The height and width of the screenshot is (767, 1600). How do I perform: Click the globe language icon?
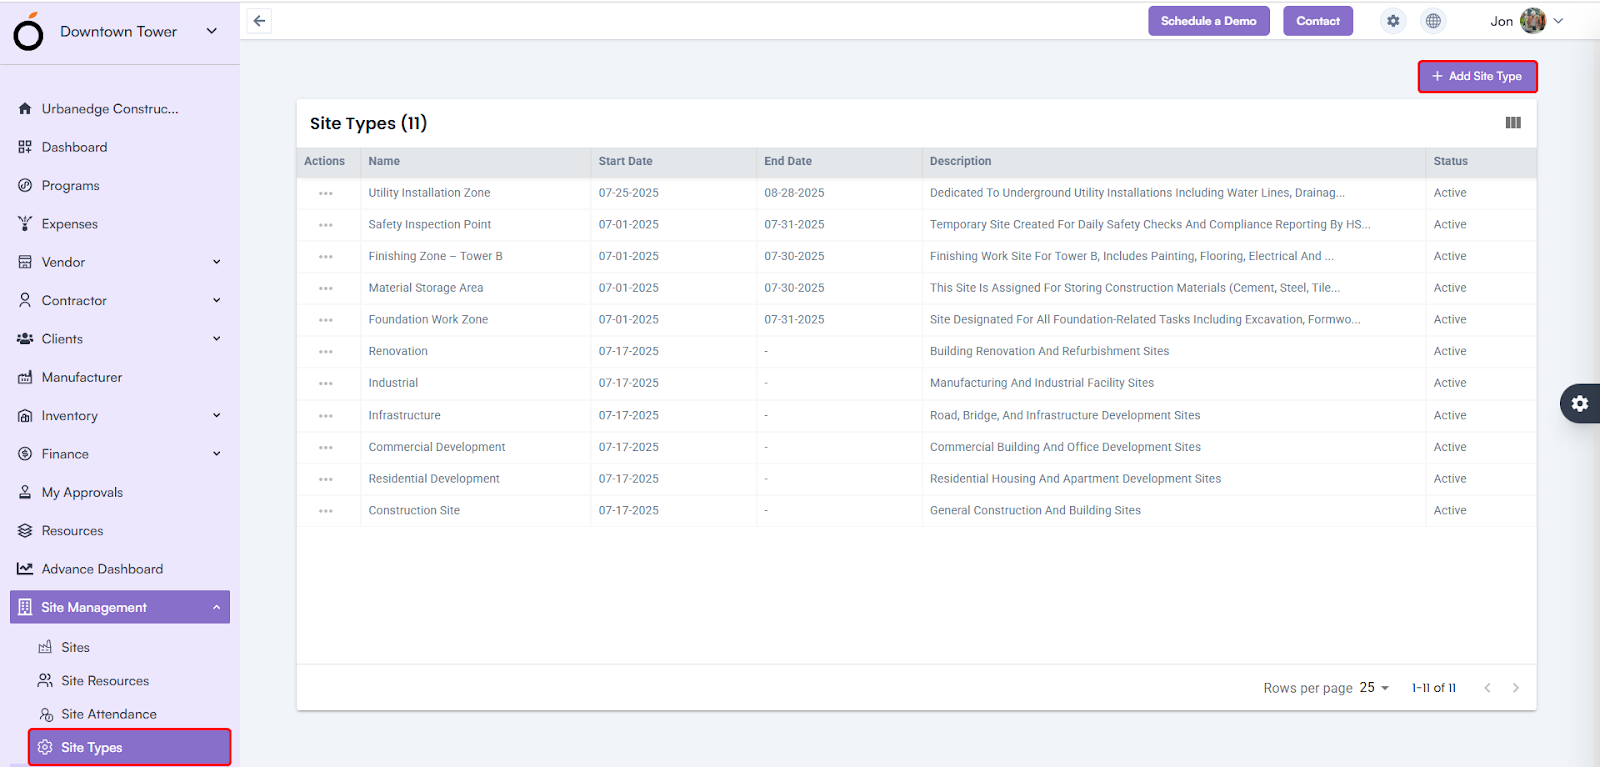1433,21
